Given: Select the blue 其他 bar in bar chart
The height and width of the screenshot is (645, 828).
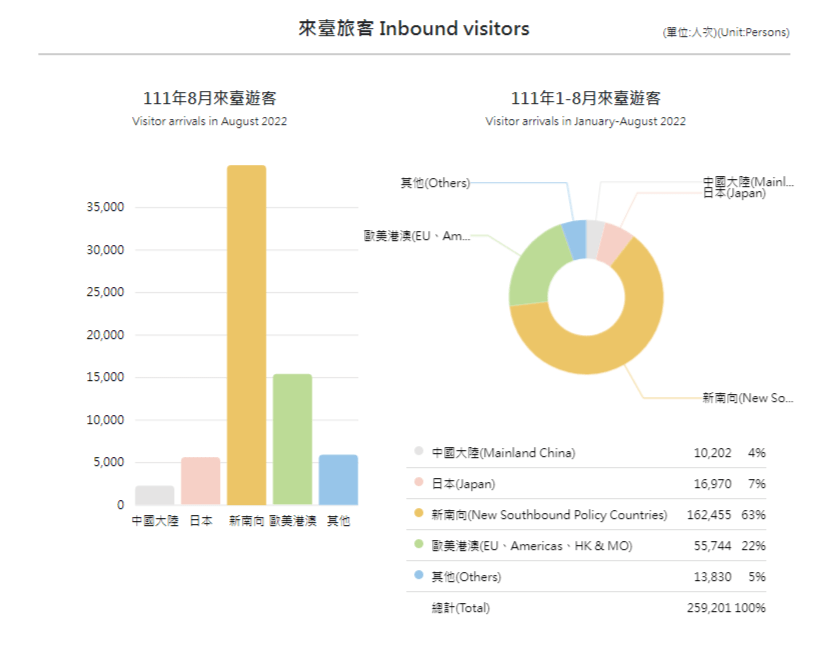Looking at the screenshot, I should pos(338,480).
